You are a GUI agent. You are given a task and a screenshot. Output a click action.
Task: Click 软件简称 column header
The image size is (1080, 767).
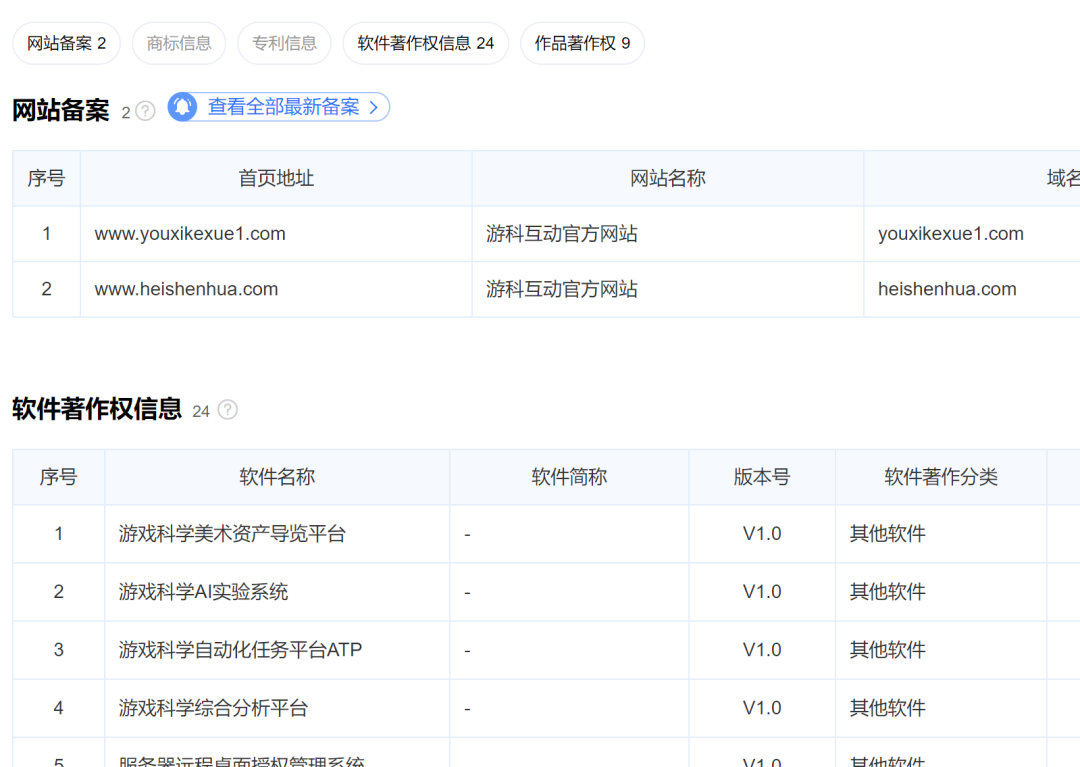click(569, 477)
